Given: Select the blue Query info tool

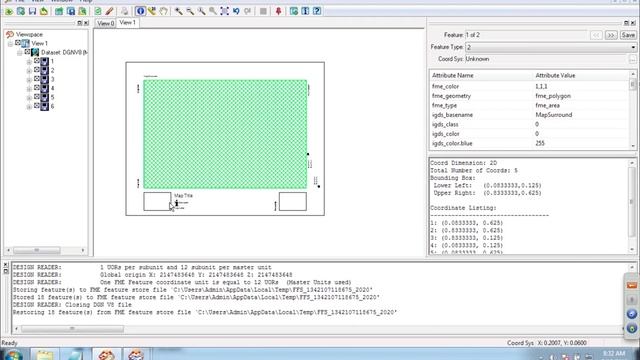Looking at the screenshot, I should pos(141,11).
